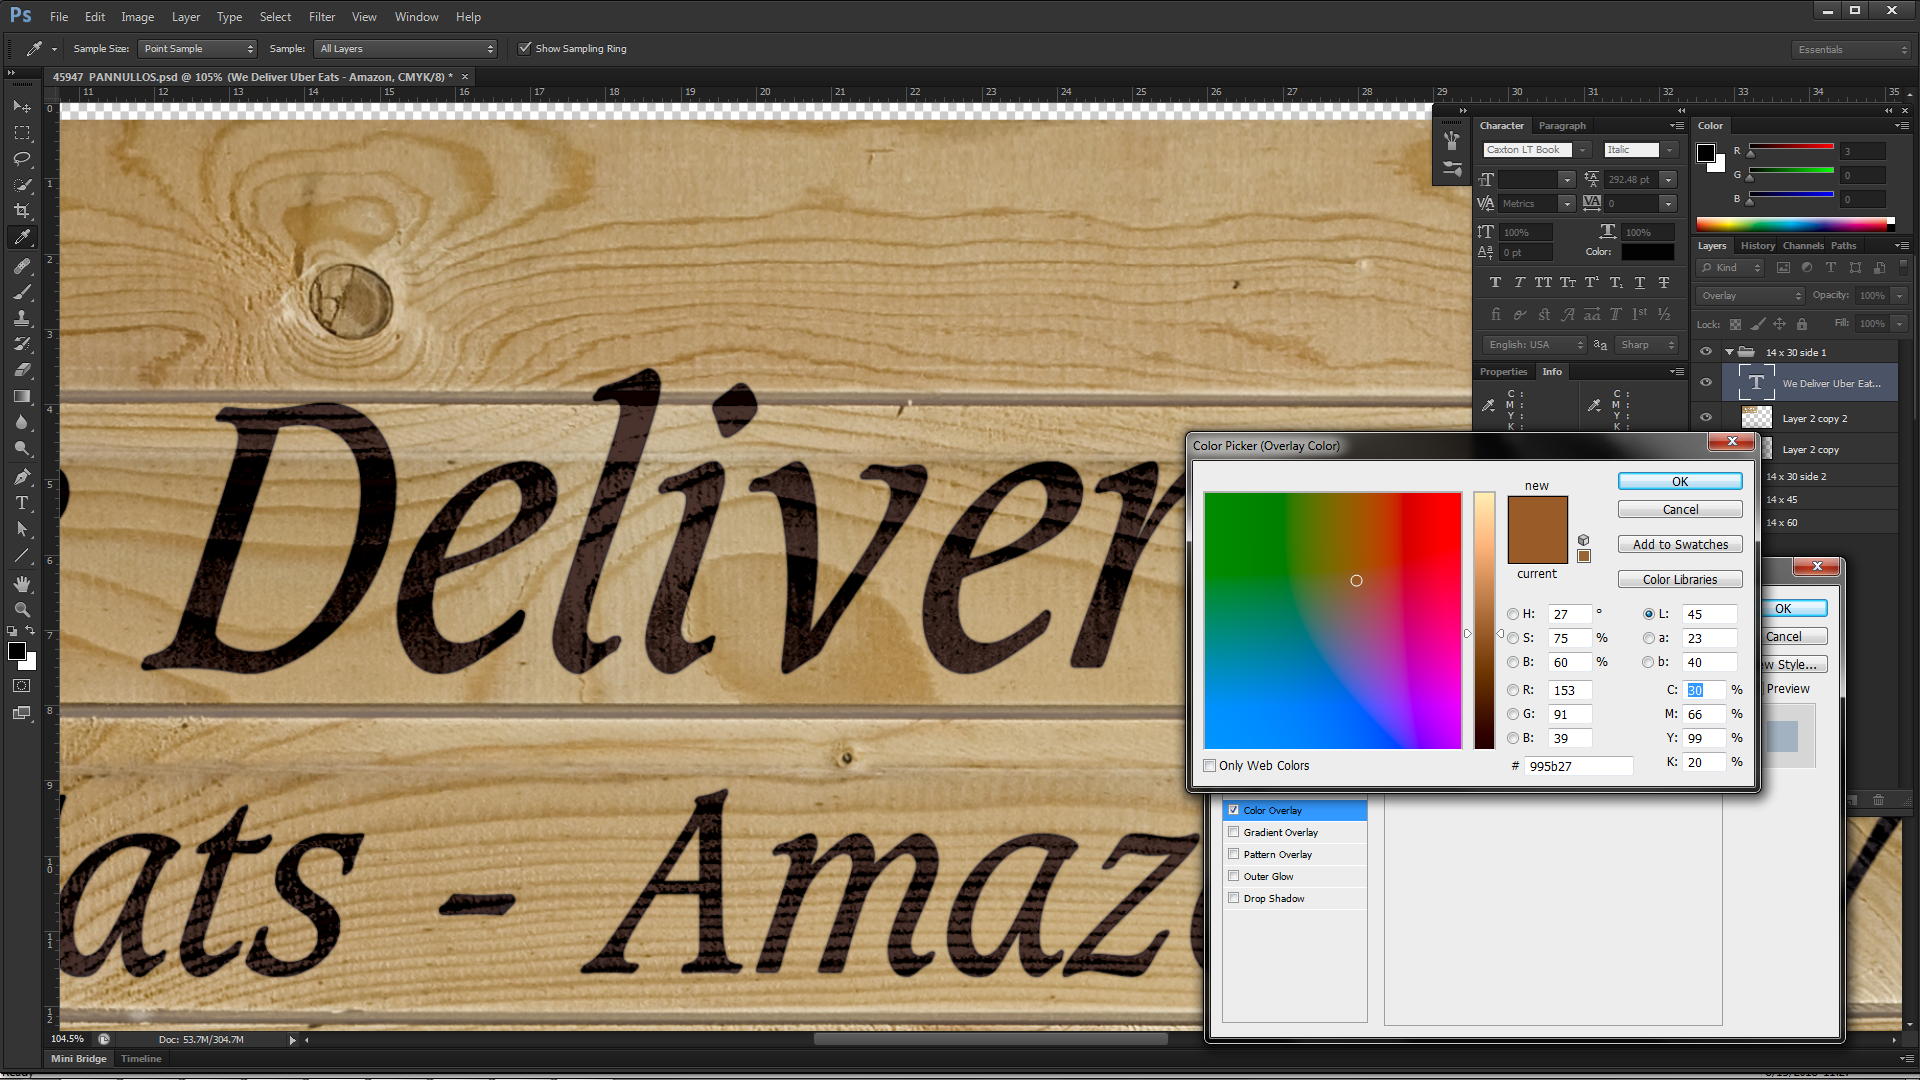Select the Eraser tool

pos(21,370)
